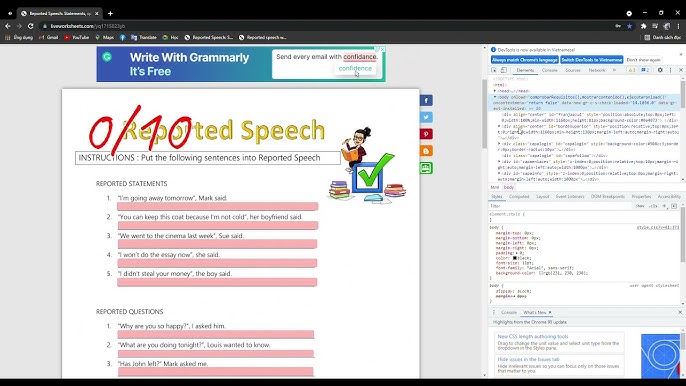Switch to the Elements tab in DevTools

525,70
